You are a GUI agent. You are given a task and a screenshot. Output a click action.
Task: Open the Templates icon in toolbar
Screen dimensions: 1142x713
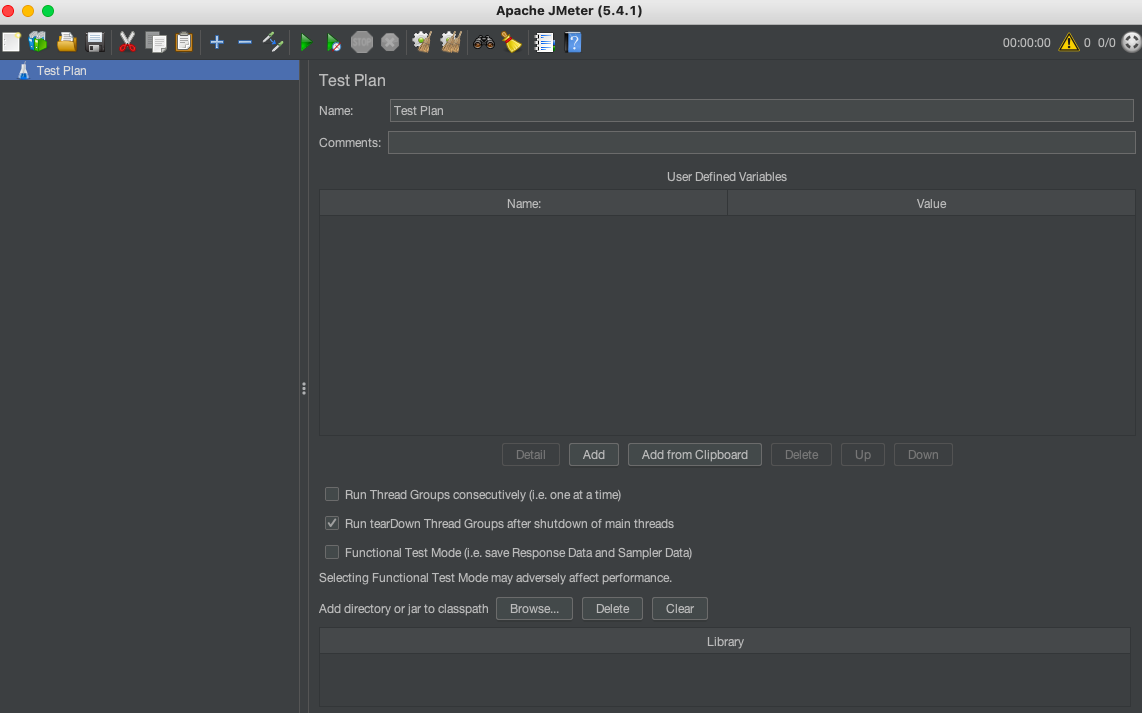(x=38, y=42)
